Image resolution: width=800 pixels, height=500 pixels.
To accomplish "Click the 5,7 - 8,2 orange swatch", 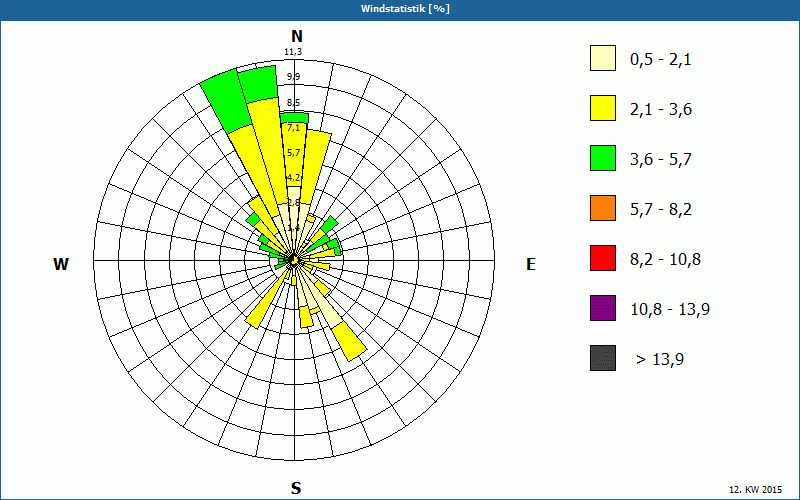I will tap(603, 208).
